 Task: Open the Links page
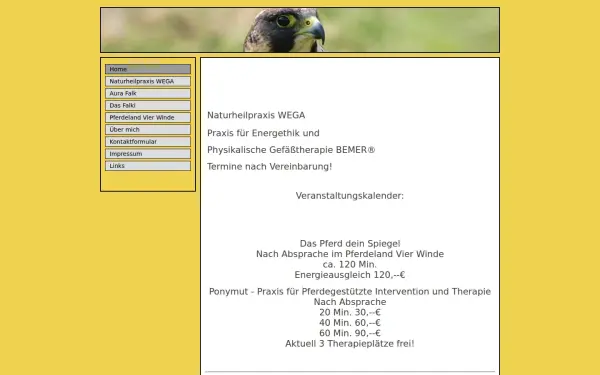148,166
